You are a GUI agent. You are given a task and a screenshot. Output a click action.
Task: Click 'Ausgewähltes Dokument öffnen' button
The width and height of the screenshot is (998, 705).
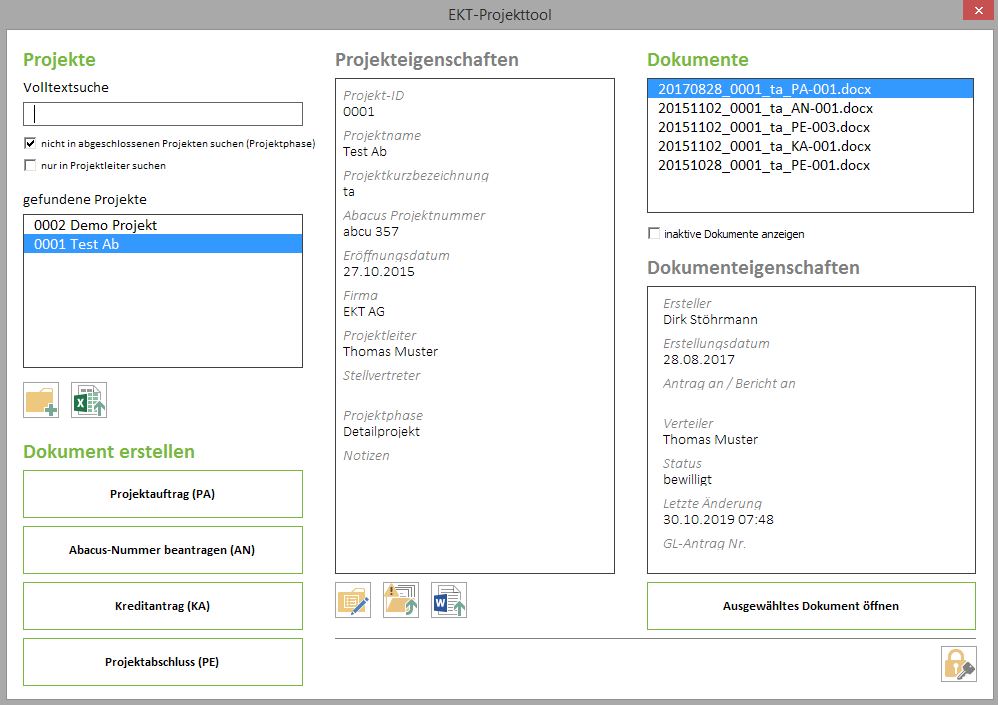tap(812, 606)
